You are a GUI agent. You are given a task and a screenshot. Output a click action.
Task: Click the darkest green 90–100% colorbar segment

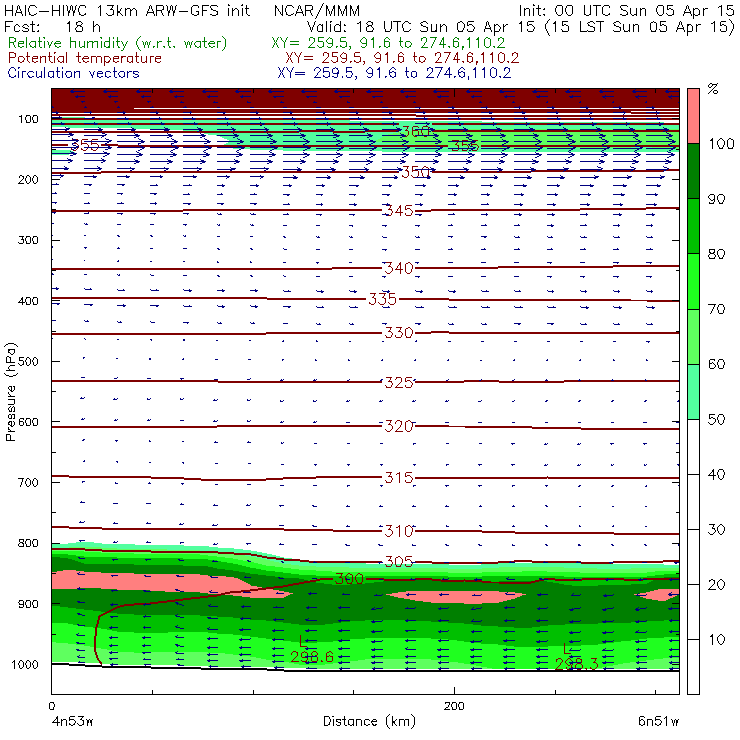coord(693,171)
